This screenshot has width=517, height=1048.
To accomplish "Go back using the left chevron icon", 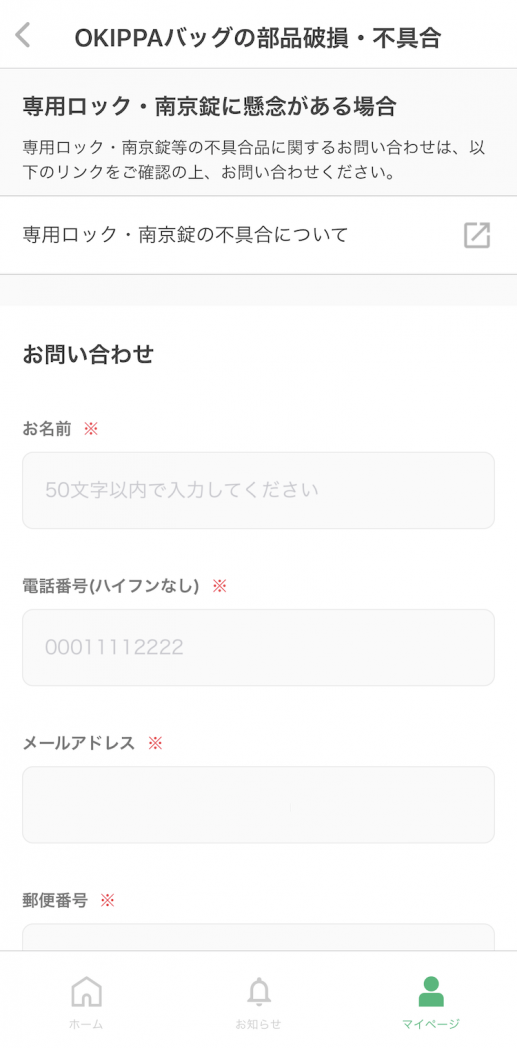I will pyautogui.click(x=23, y=35).
